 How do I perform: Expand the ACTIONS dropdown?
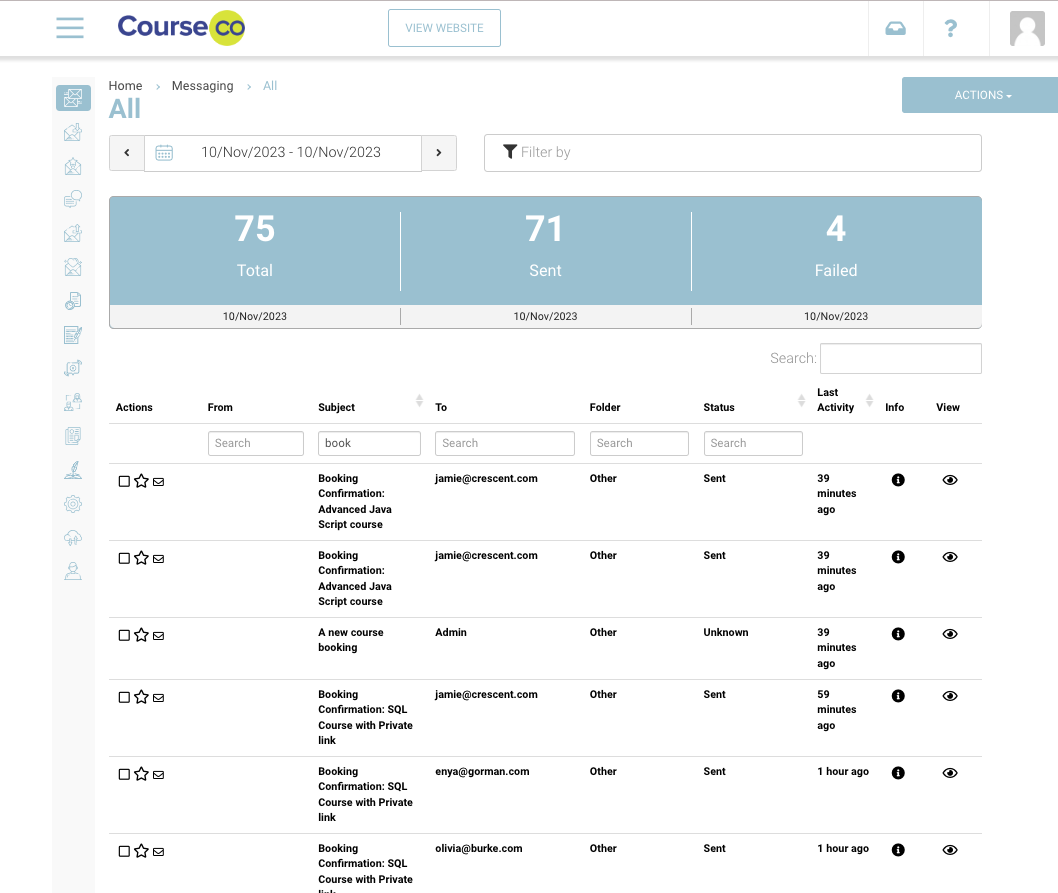pyautogui.click(x=982, y=95)
